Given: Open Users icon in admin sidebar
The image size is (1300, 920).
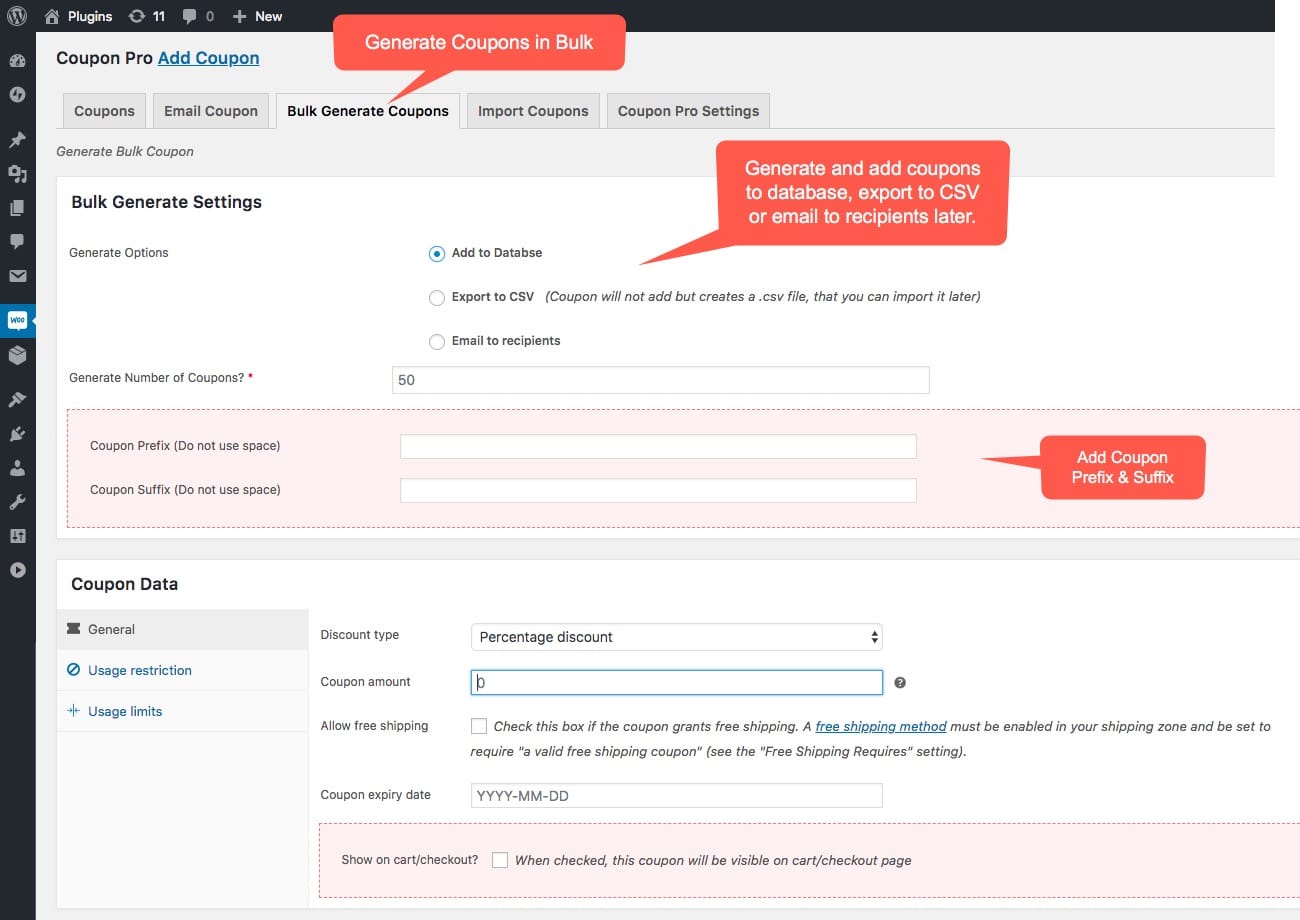Looking at the screenshot, I should [x=17, y=468].
